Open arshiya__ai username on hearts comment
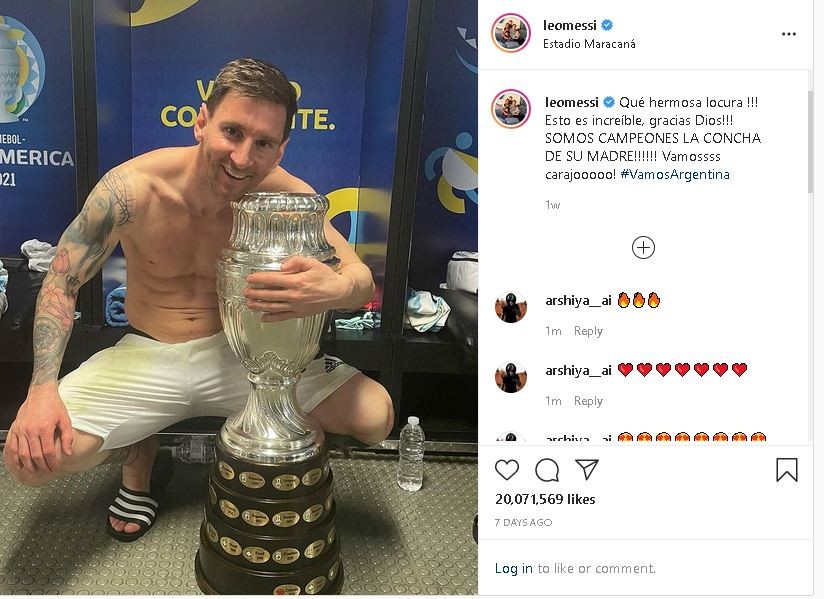Viewport: 824px width, 599px height. point(578,370)
